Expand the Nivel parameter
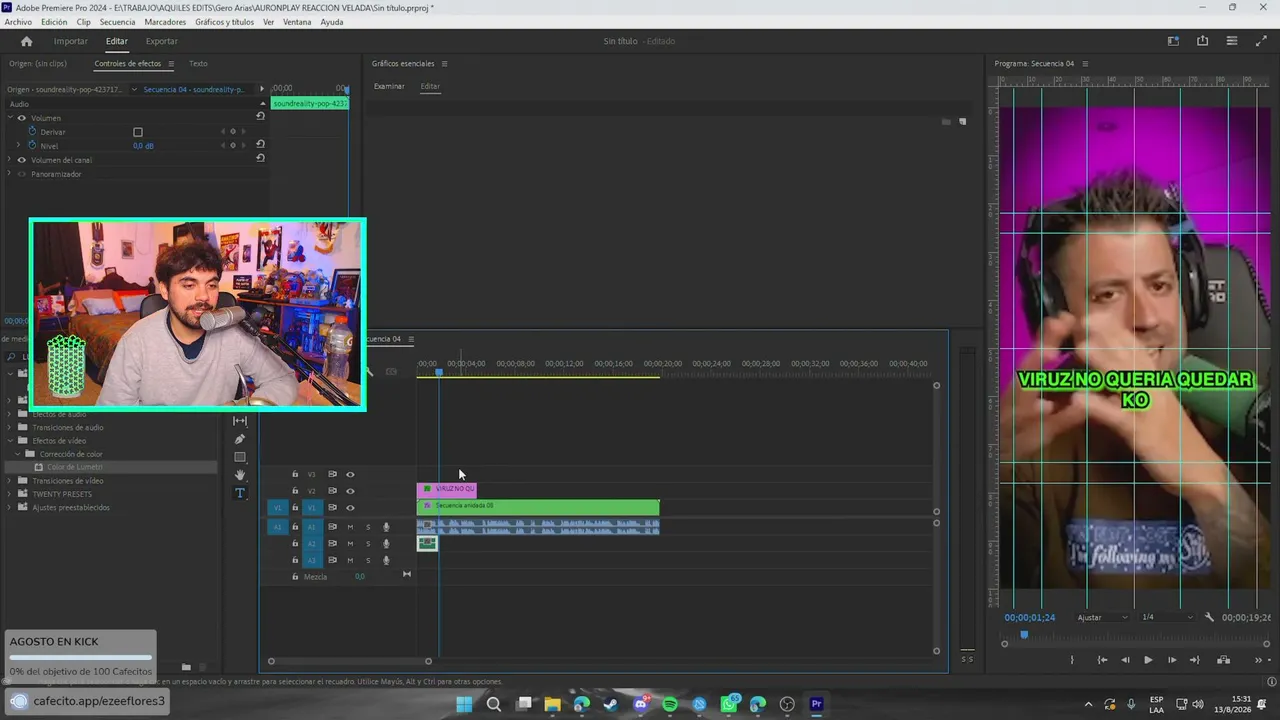 [x=18, y=145]
